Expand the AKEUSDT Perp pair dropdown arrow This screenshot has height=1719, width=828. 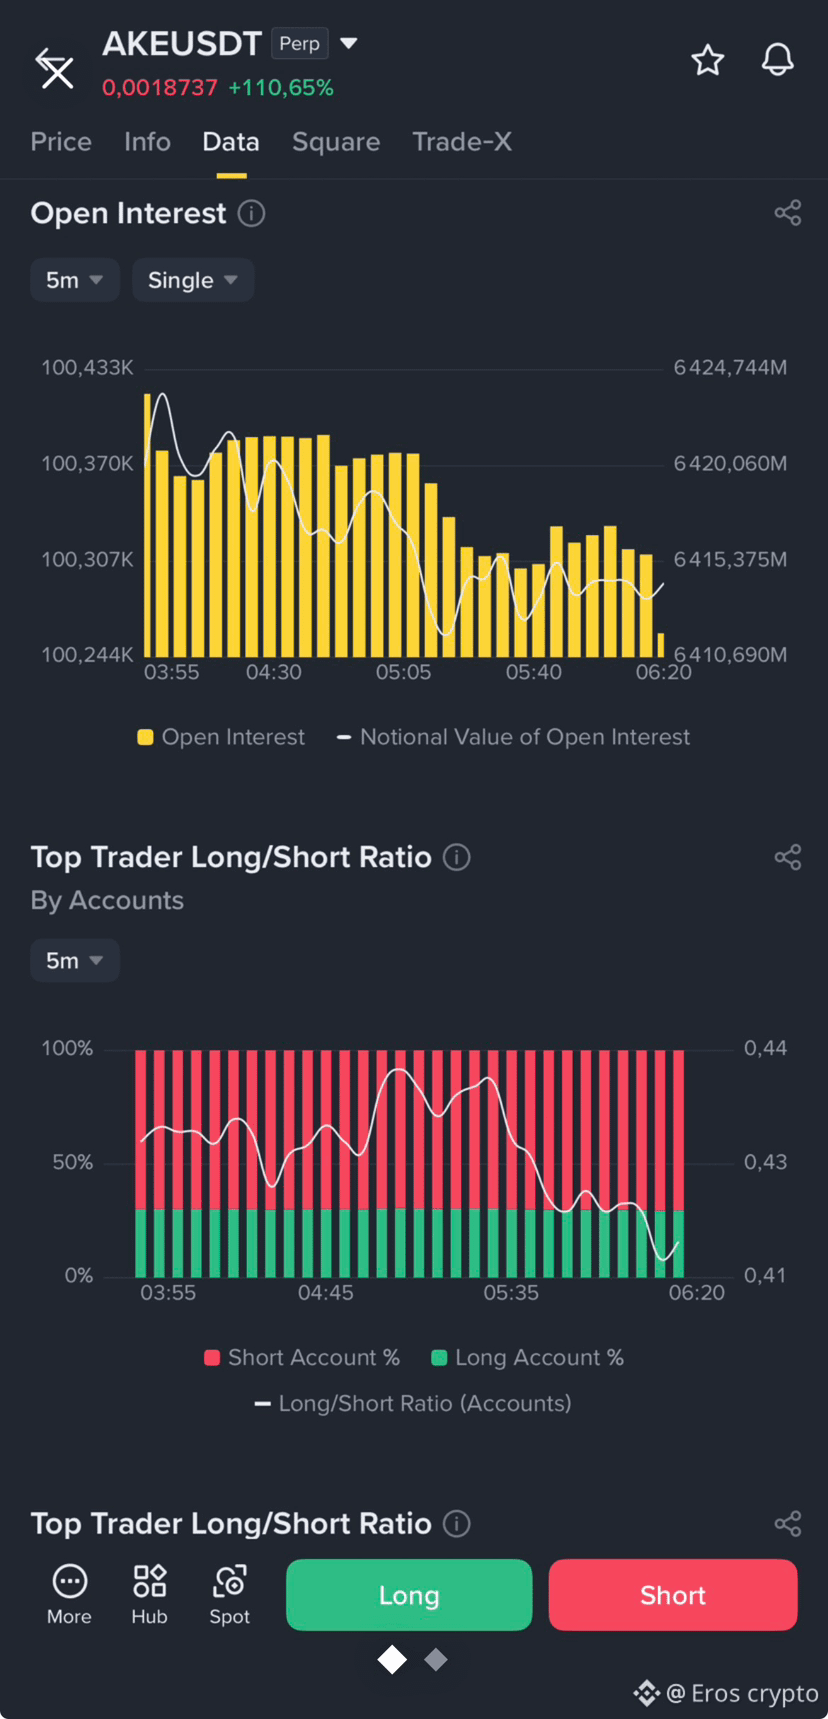[349, 43]
